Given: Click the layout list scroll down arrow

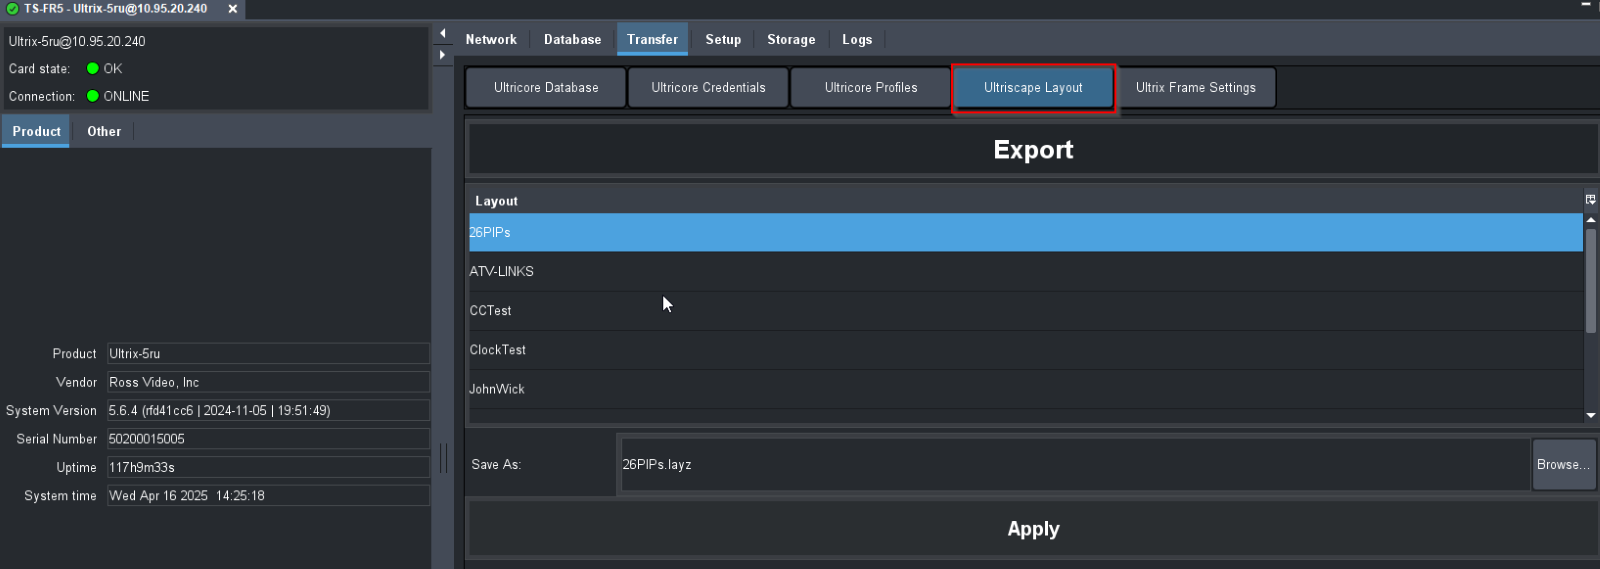Looking at the screenshot, I should click(x=1590, y=415).
